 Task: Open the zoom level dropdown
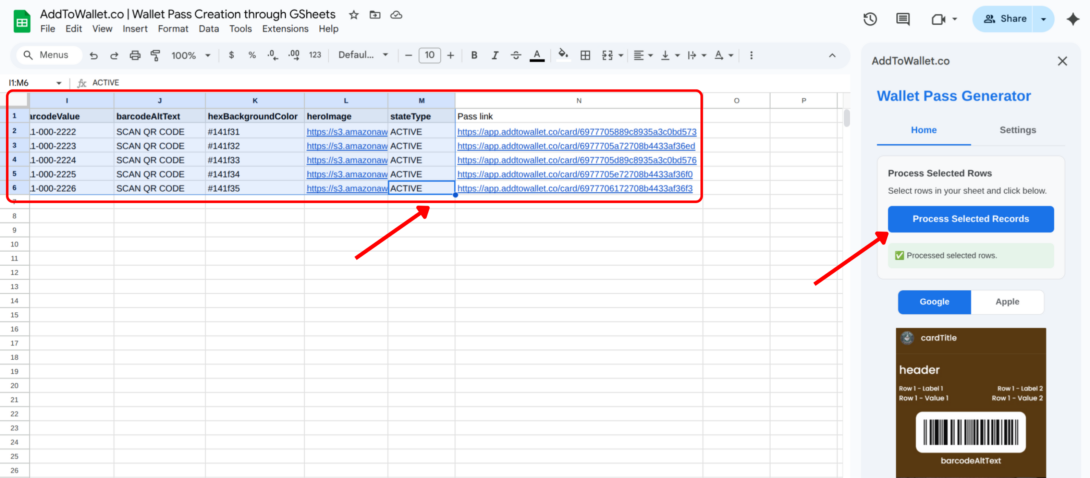[x=189, y=56]
